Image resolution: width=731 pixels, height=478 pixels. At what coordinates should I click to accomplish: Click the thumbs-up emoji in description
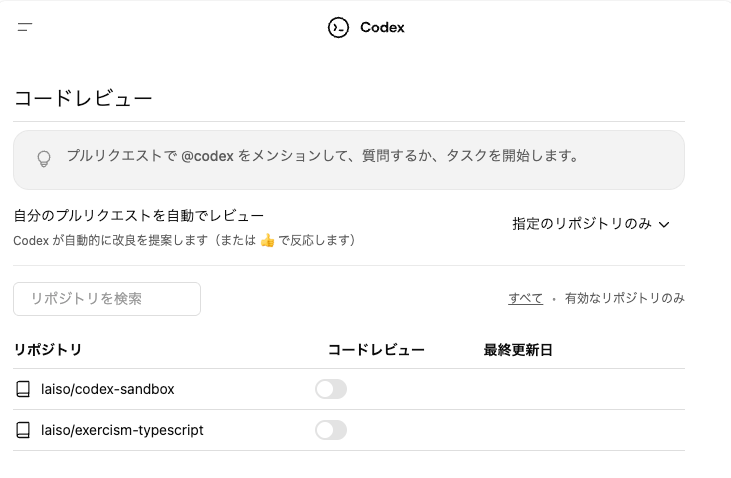click(x=267, y=241)
